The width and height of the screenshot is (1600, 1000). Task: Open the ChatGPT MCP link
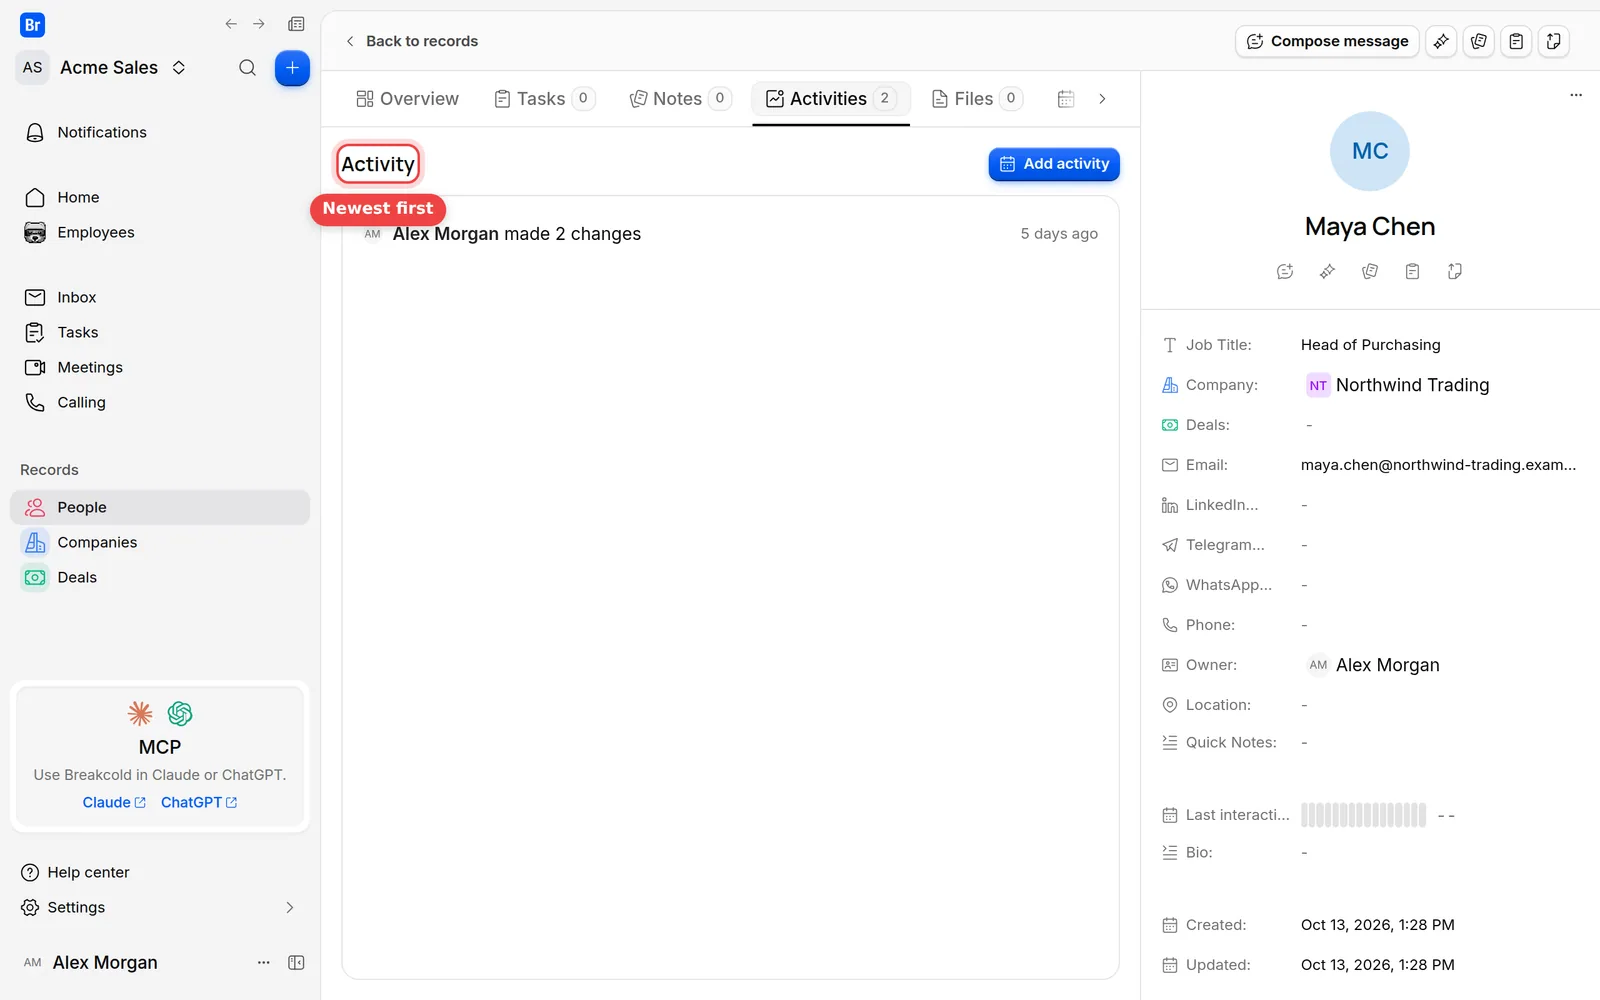click(x=199, y=802)
